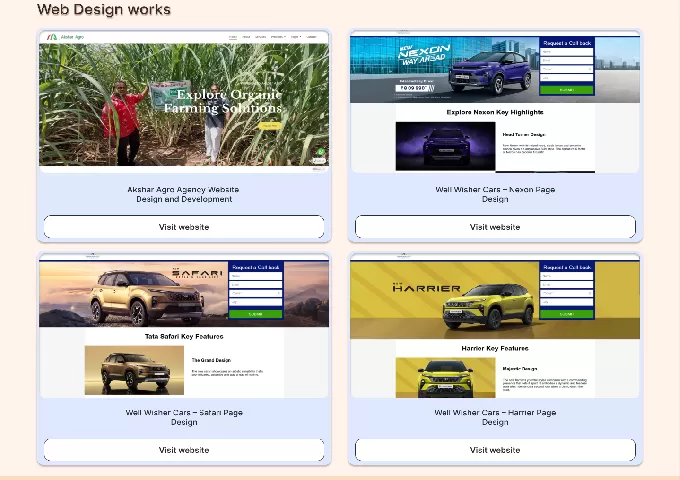Expand the Products dropdown in the Akshar Agro navbar
The width and height of the screenshot is (680, 480).
click(277, 37)
